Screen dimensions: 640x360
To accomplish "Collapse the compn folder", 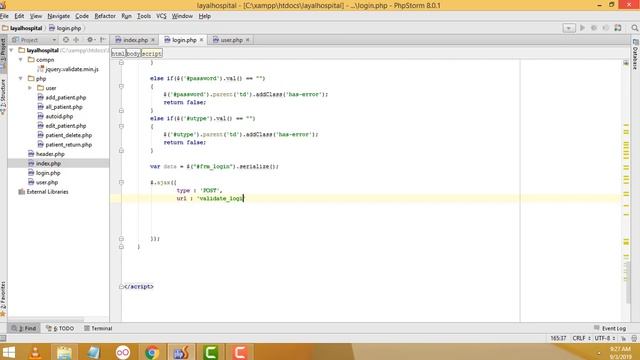I will (x=21, y=60).
